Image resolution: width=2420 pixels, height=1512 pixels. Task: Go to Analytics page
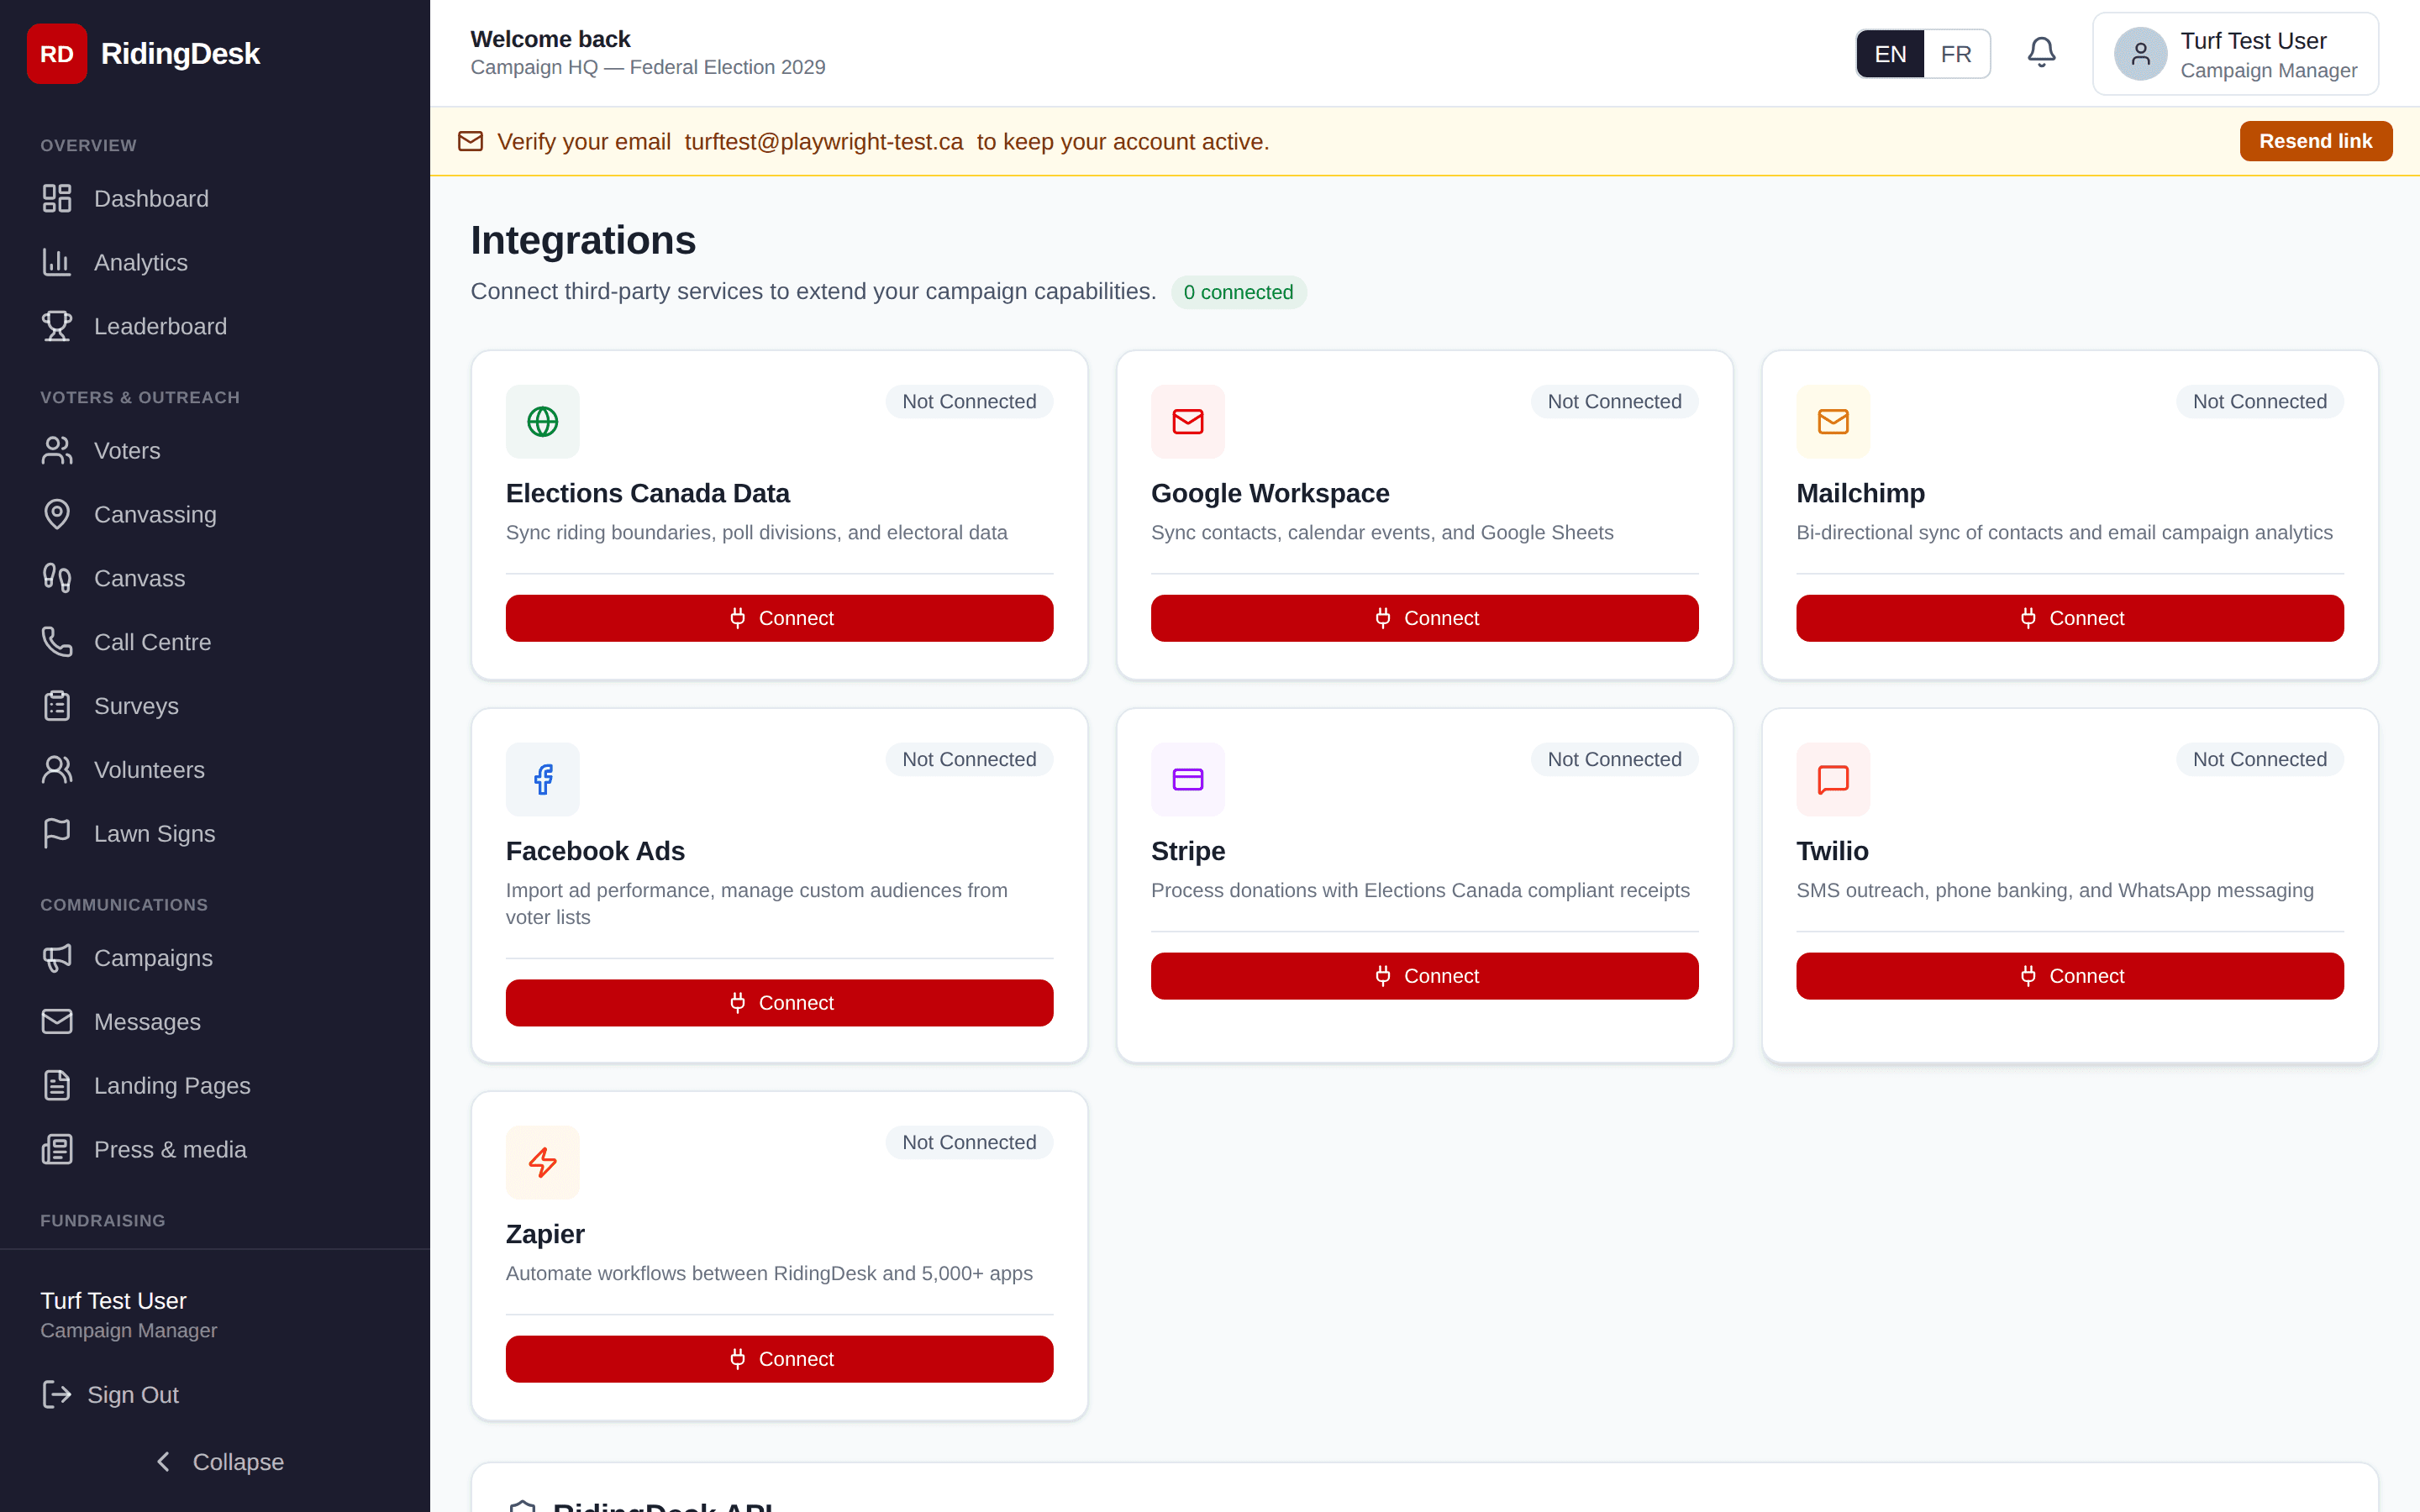[x=215, y=262]
